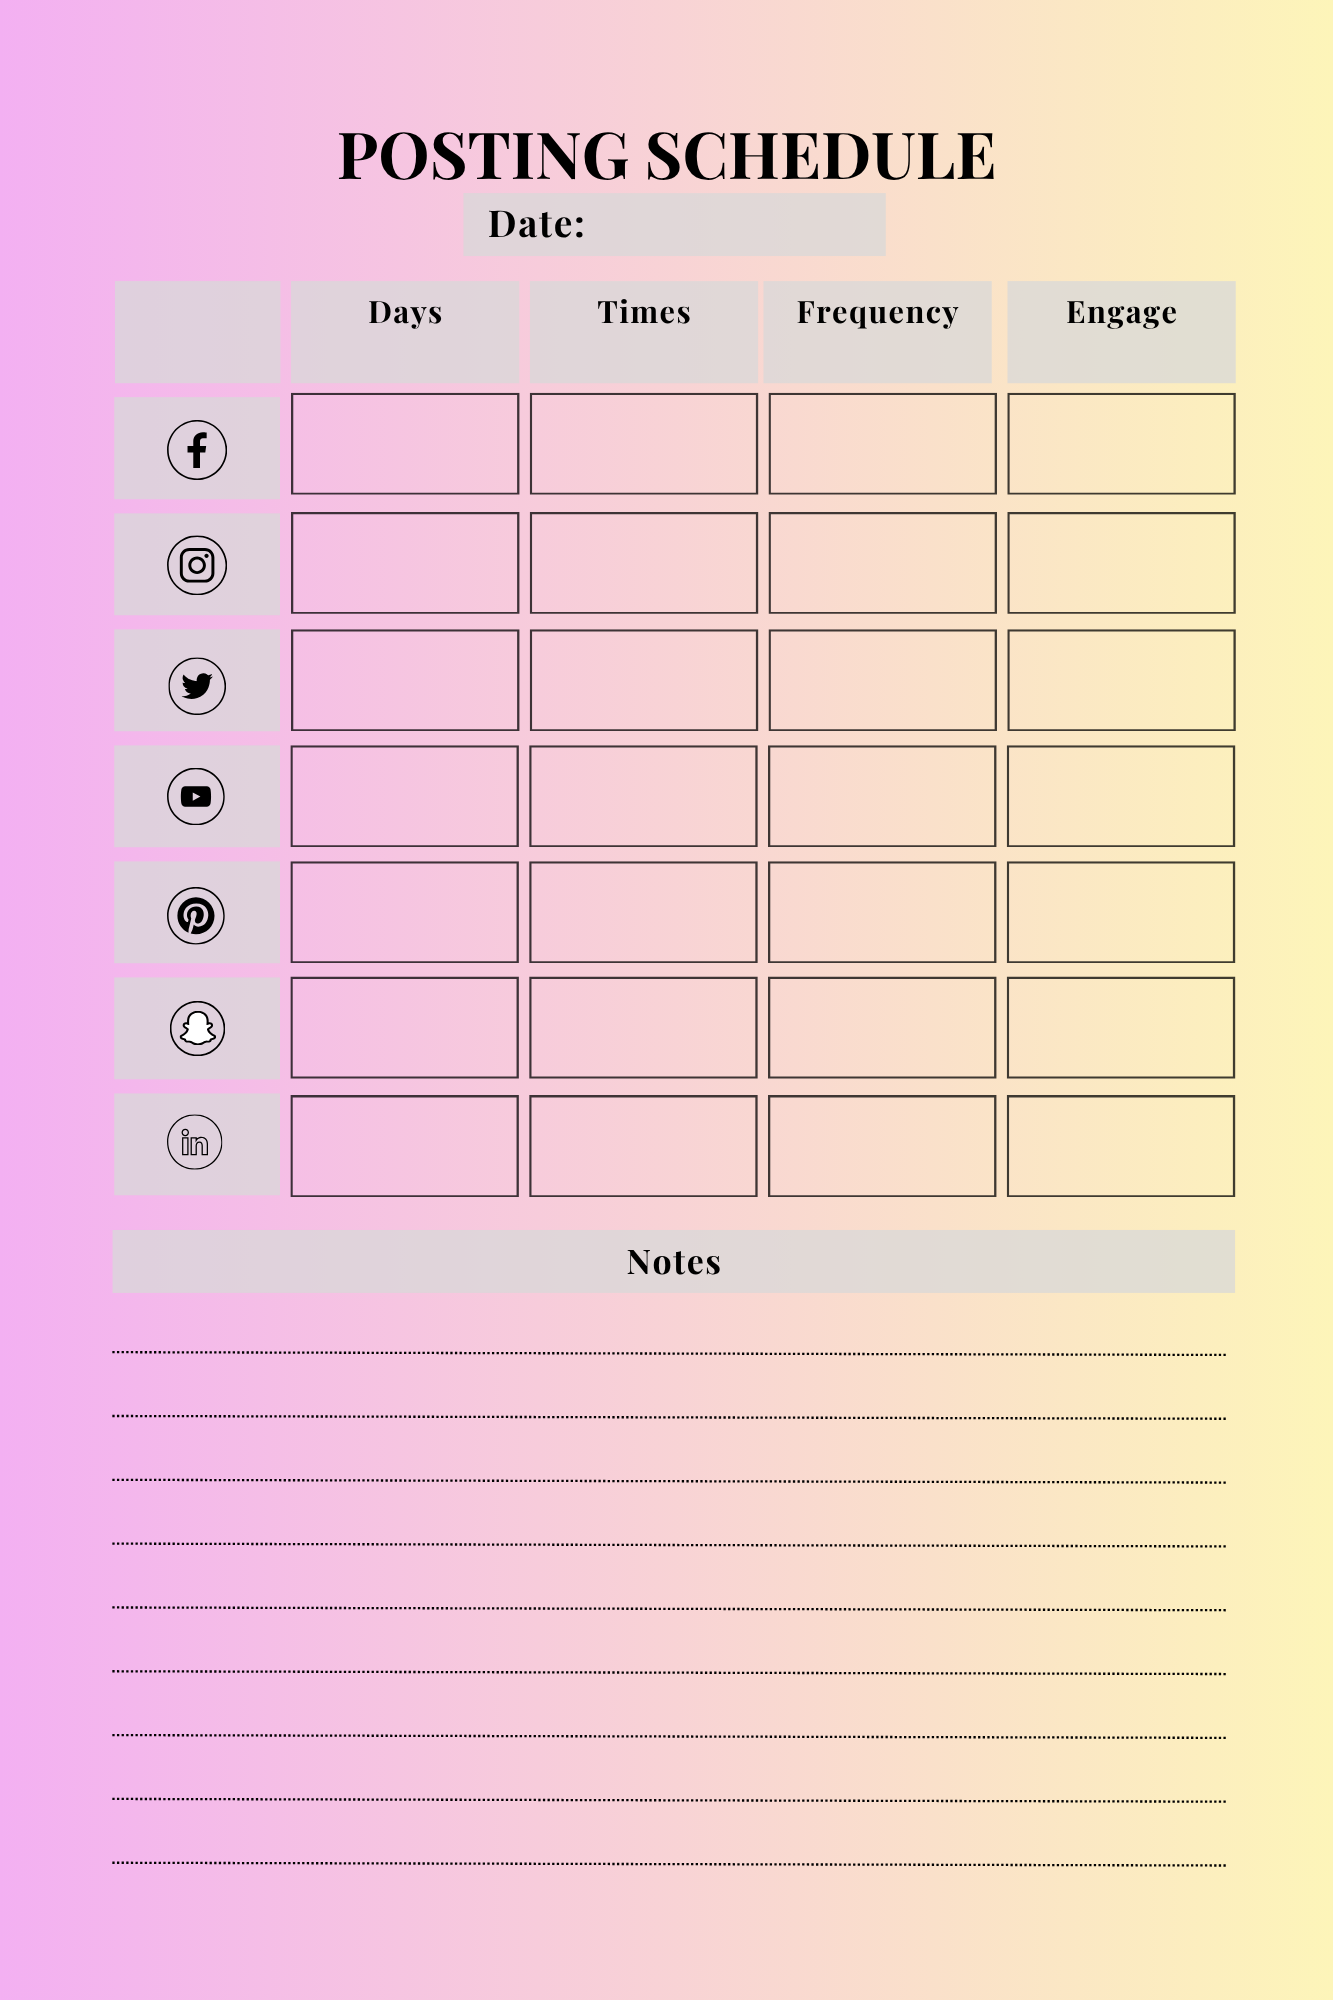Viewport: 1333px width, 2000px height.
Task: Click the POSTING SCHEDULE title
Action: [x=666, y=156]
